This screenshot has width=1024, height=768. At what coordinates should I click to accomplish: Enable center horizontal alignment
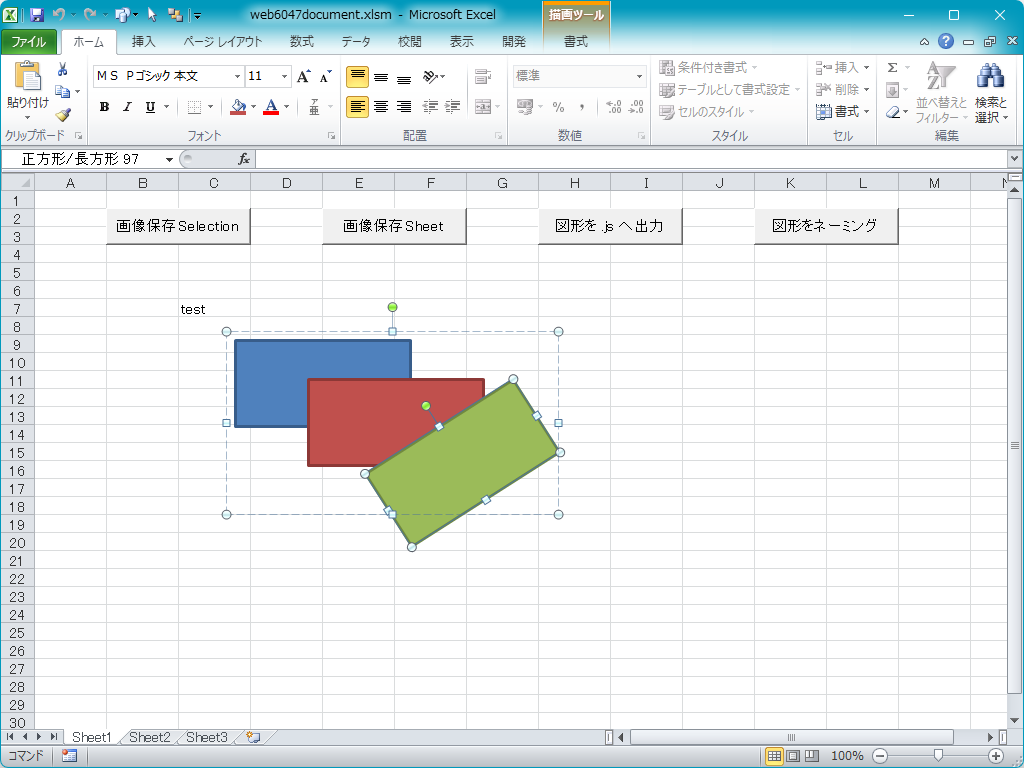pos(381,107)
